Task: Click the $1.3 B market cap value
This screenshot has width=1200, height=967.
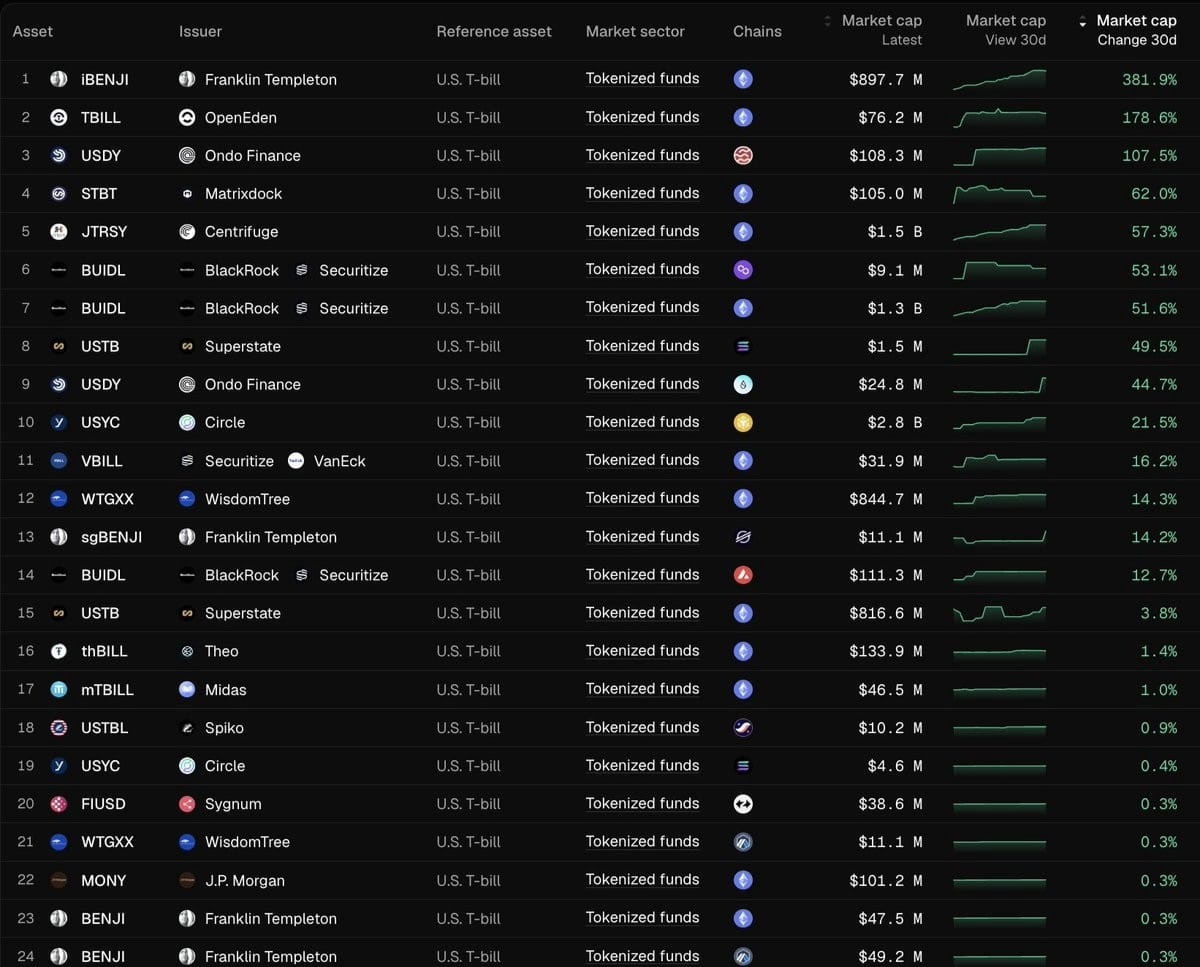Action: [895, 309]
